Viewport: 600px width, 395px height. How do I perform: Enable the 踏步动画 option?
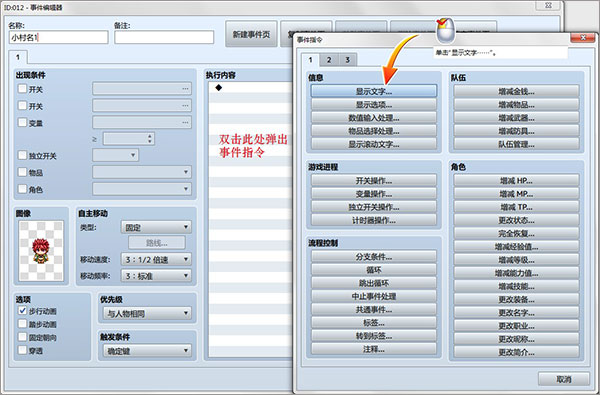(23, 324)
